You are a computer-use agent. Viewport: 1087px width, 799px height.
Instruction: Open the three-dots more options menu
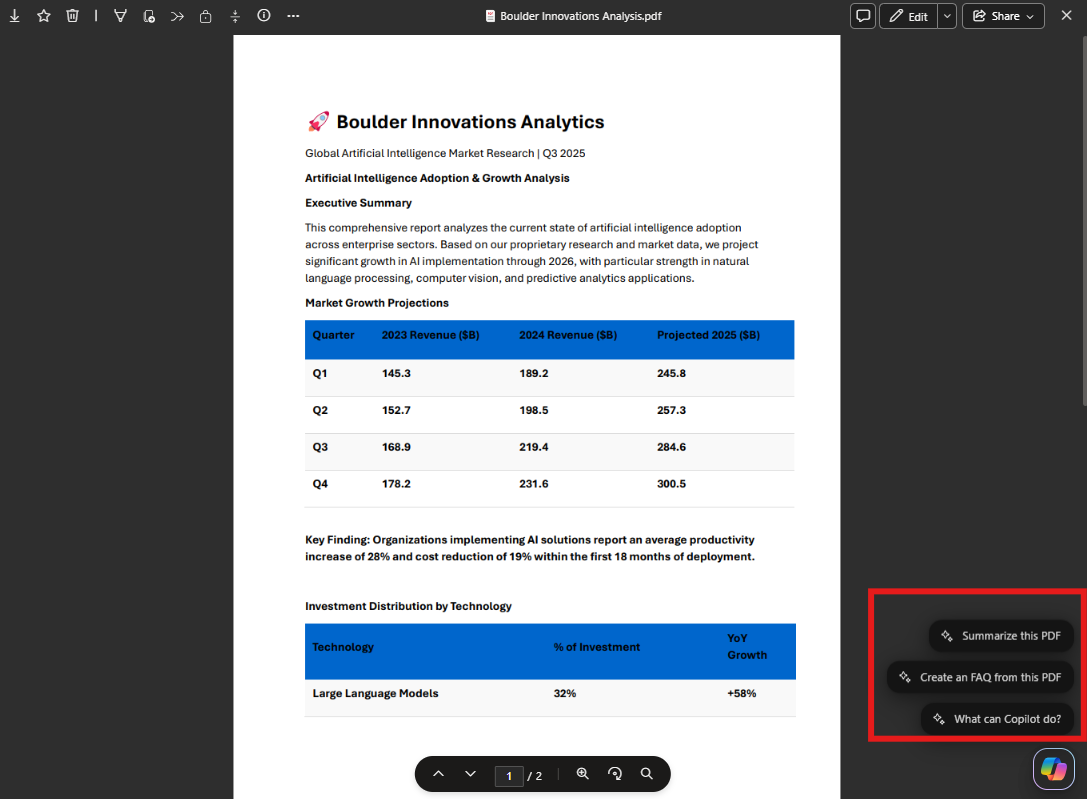pos(293,16)
